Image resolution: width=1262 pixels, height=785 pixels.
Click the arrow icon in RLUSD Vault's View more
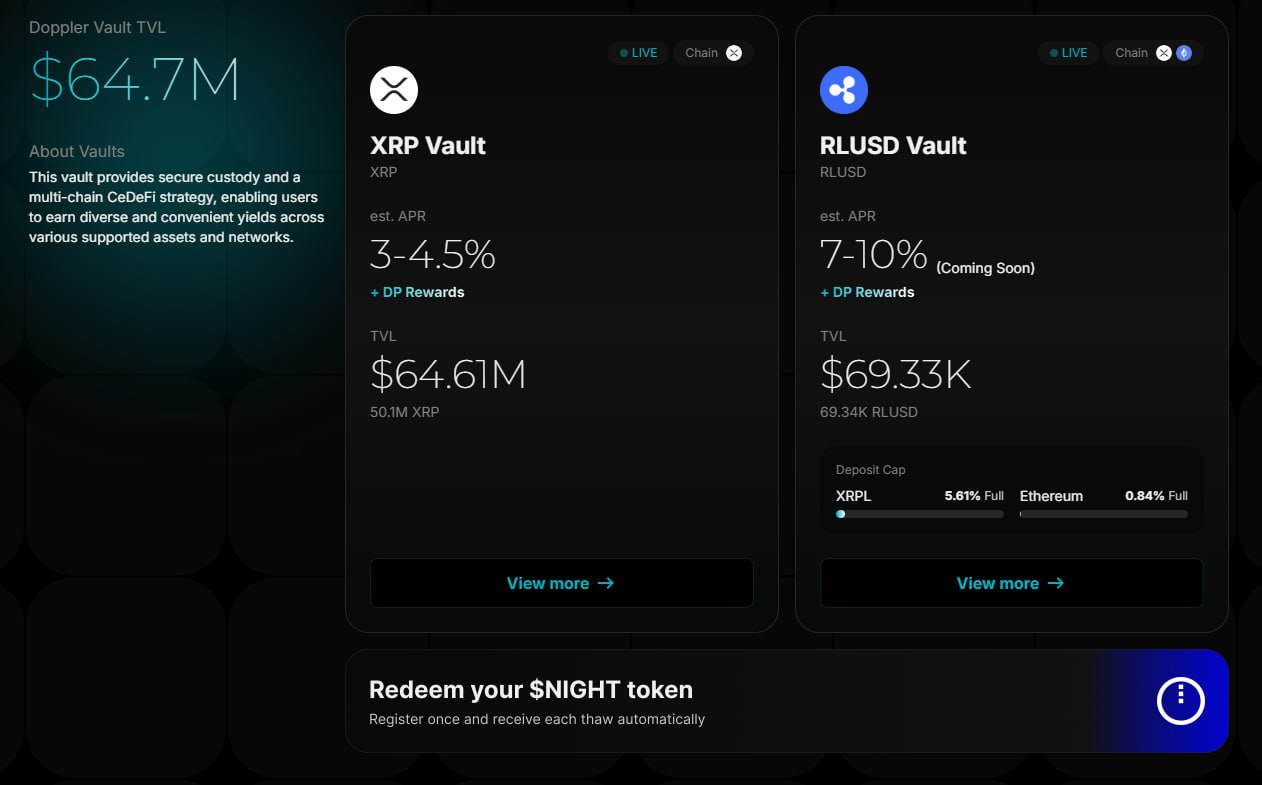[1056, 583]
